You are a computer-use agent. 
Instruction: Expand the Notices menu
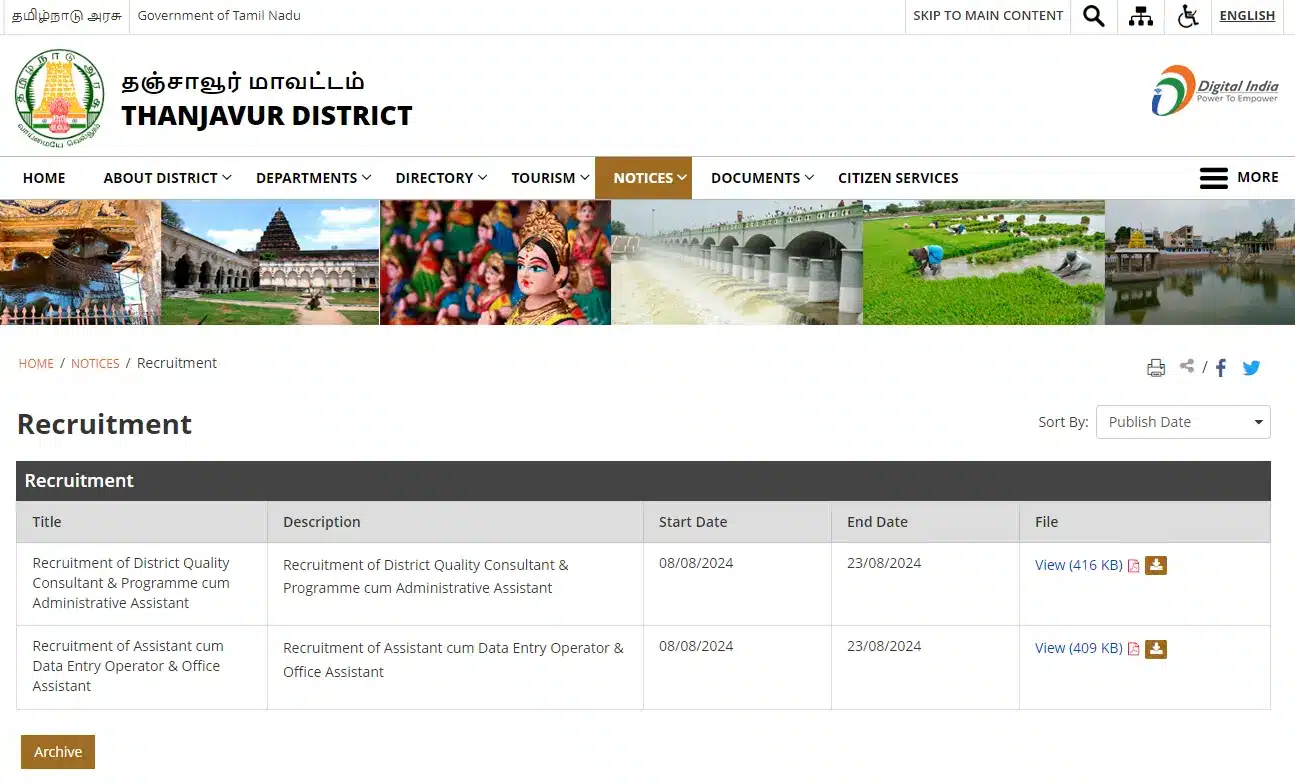(x=643, y=178)
